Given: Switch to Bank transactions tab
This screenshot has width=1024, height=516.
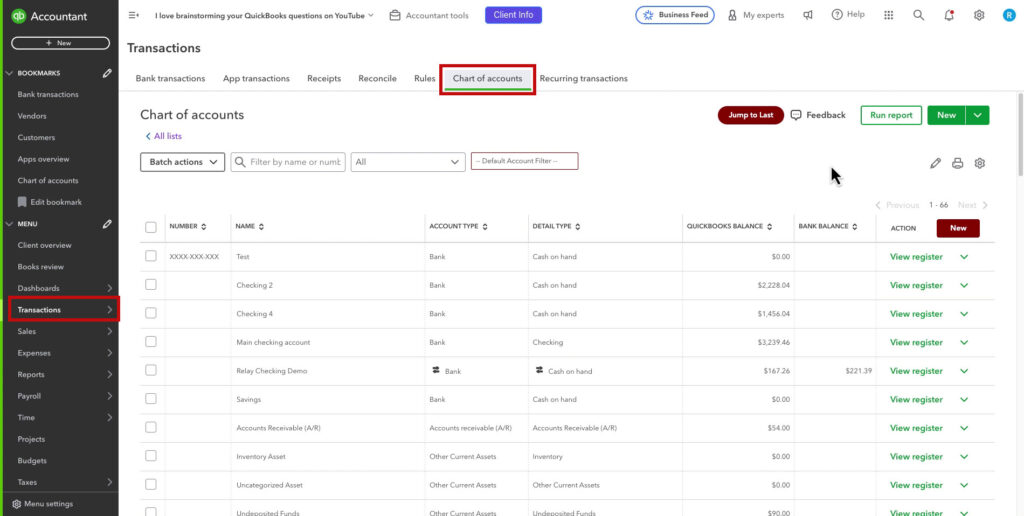Looking at the screenshot, I should click(x=170, y=78).
